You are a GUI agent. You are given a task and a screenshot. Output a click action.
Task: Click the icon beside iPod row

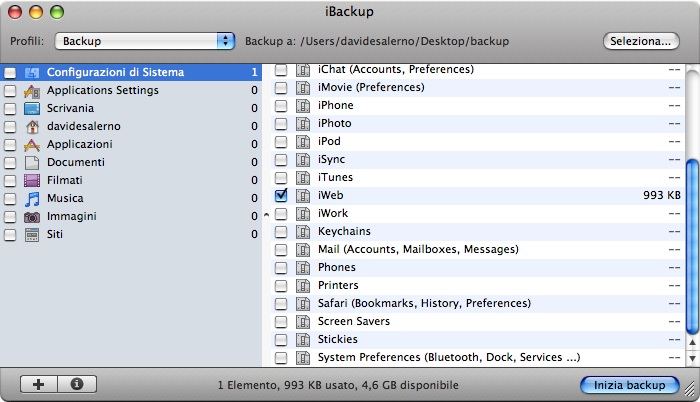tap(303, 142)
